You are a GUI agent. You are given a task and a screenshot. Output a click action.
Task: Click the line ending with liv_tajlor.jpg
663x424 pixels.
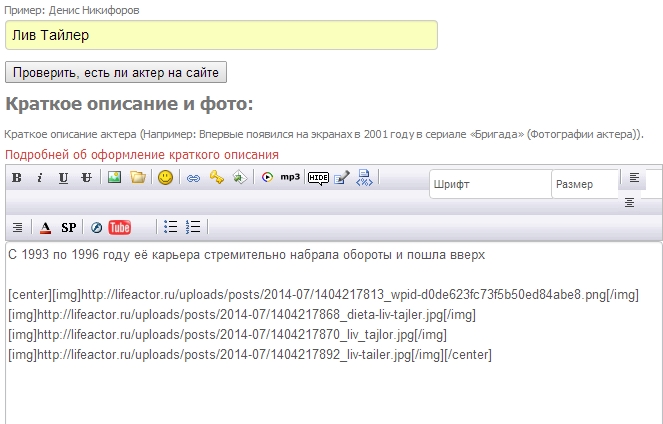point(227,335)
